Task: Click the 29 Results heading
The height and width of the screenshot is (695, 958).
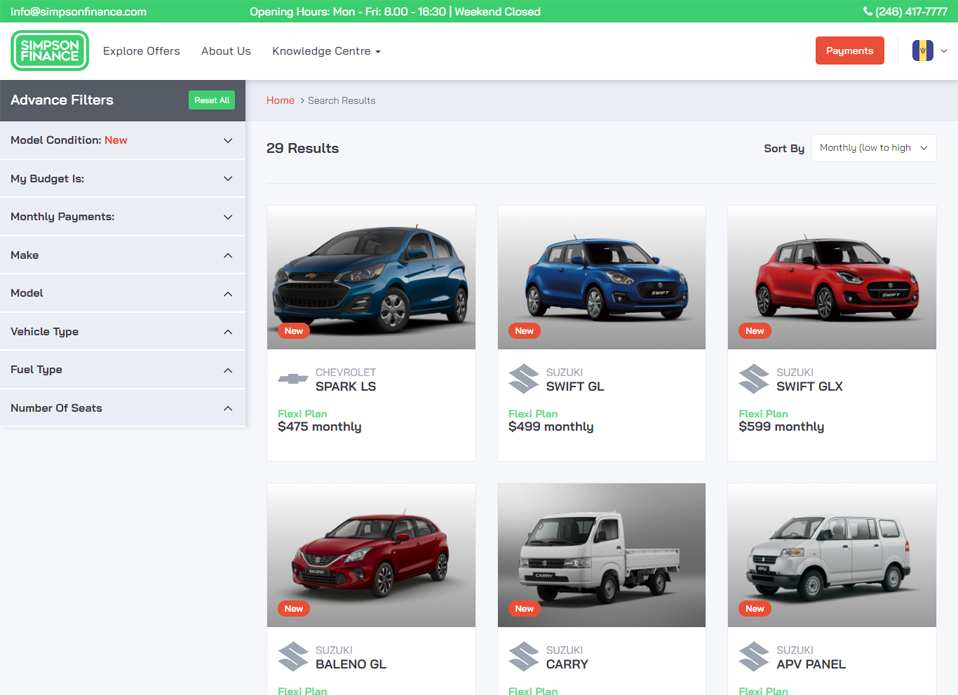Action: pyautogui.click(x=302, y=148)
